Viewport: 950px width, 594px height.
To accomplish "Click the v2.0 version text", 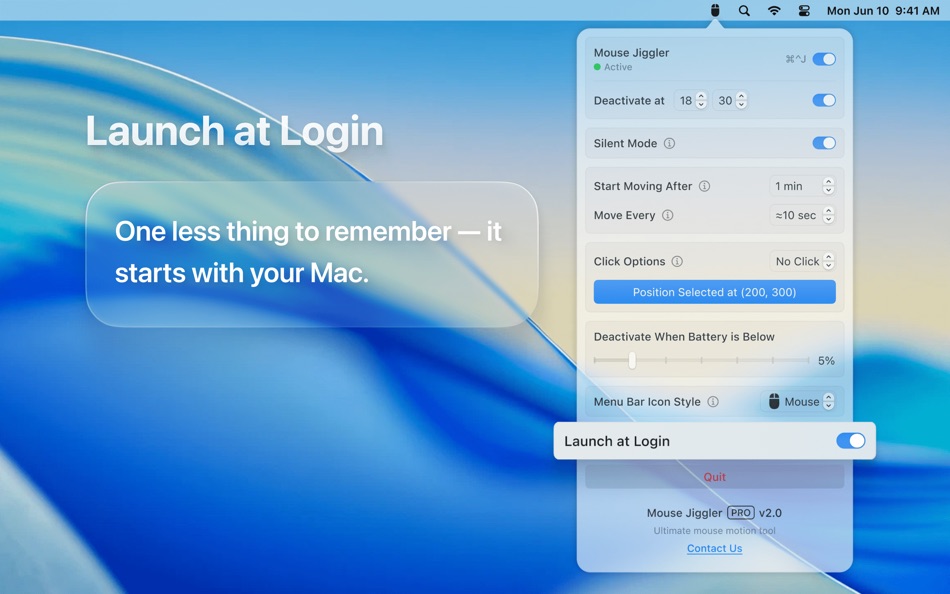I will [770, 513].
